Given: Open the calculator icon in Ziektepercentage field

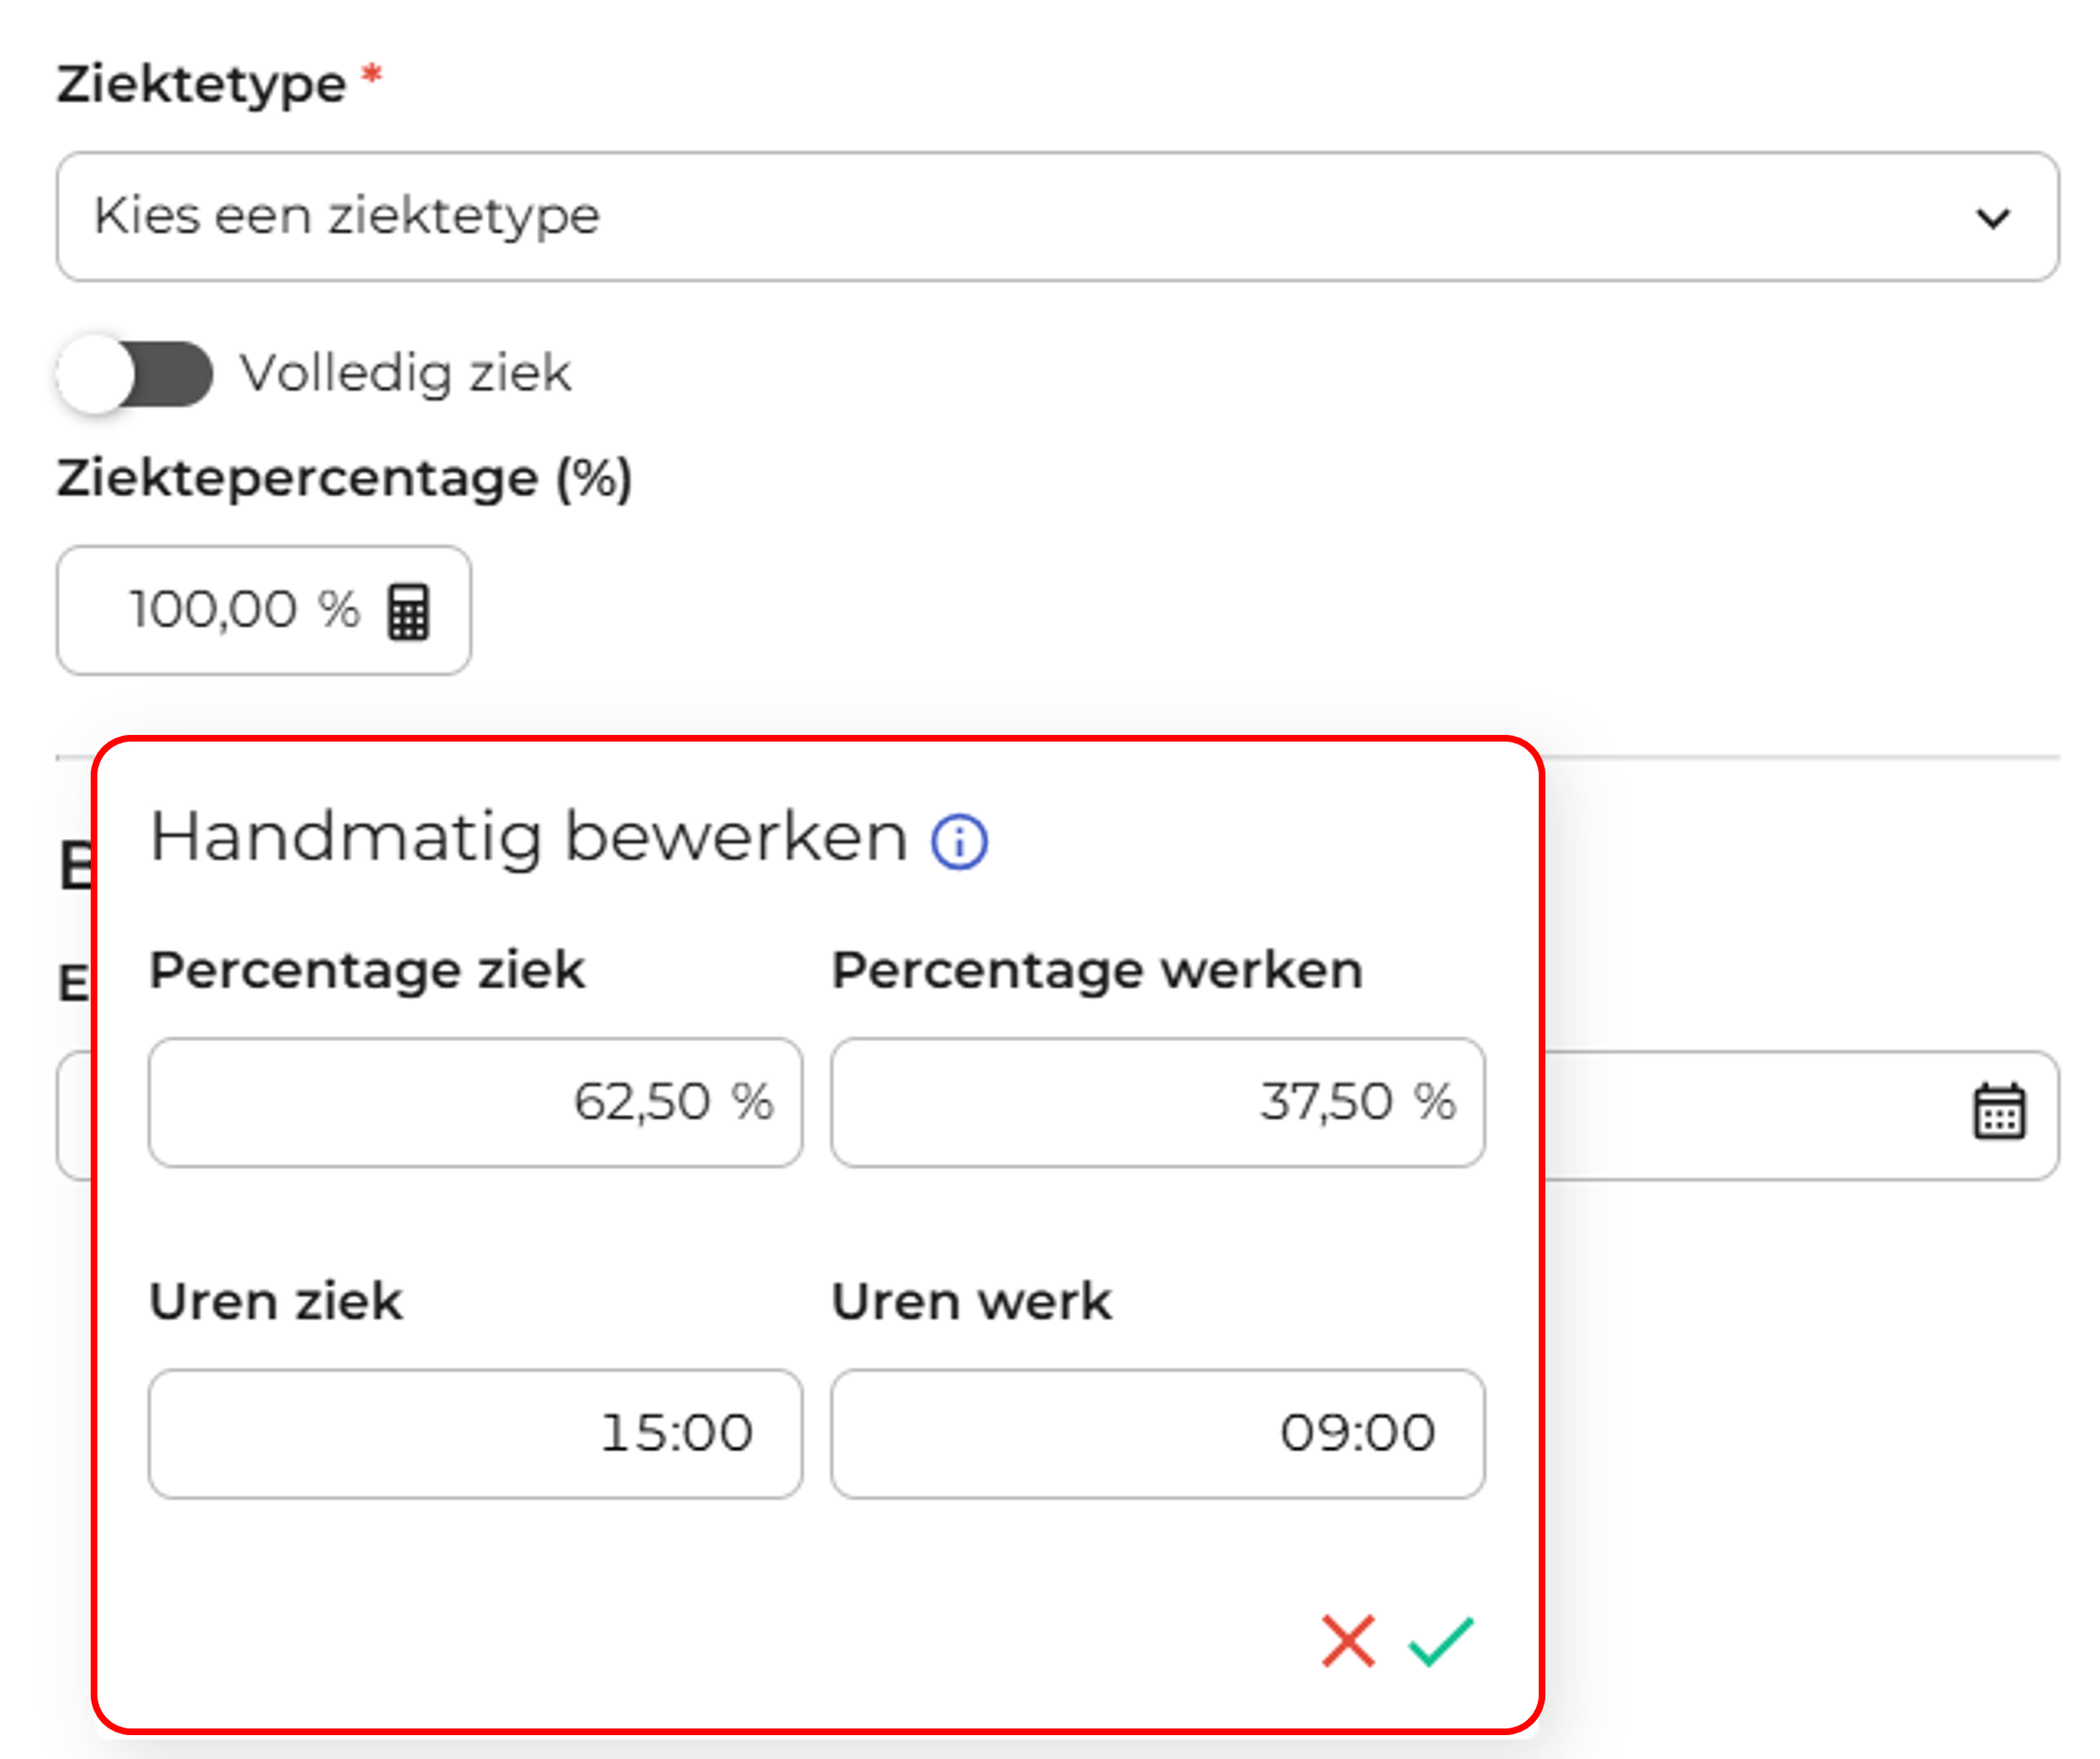Looking at the screenshot, I should point(408,611).
